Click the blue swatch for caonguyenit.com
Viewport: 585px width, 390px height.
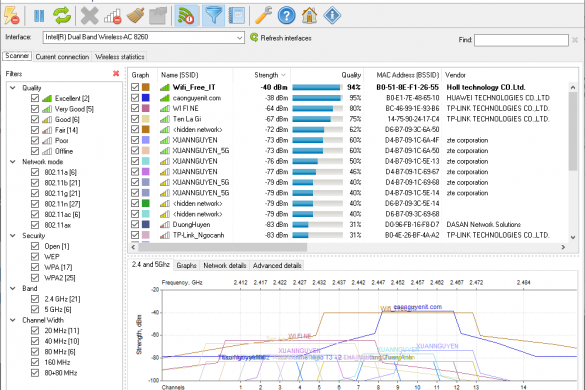pos(146,98)
